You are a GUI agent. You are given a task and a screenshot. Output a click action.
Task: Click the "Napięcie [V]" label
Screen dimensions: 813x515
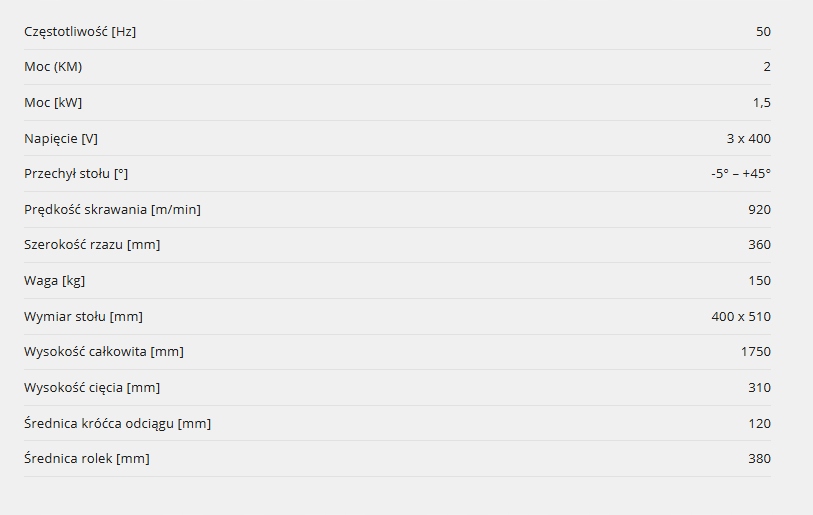coord(61,138)
